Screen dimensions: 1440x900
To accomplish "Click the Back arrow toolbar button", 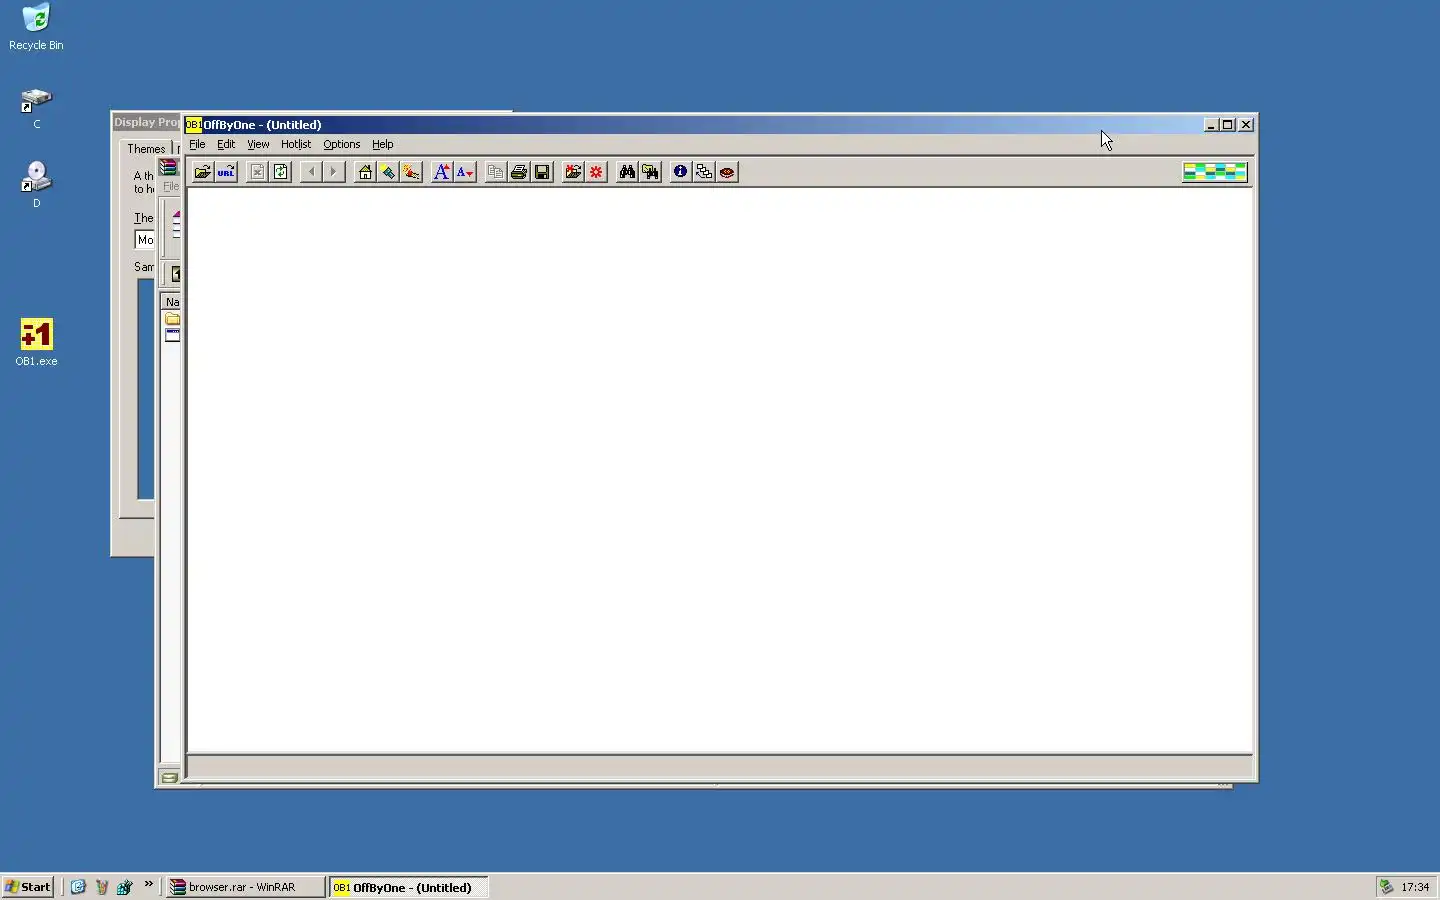I will (x=311, y=172).
